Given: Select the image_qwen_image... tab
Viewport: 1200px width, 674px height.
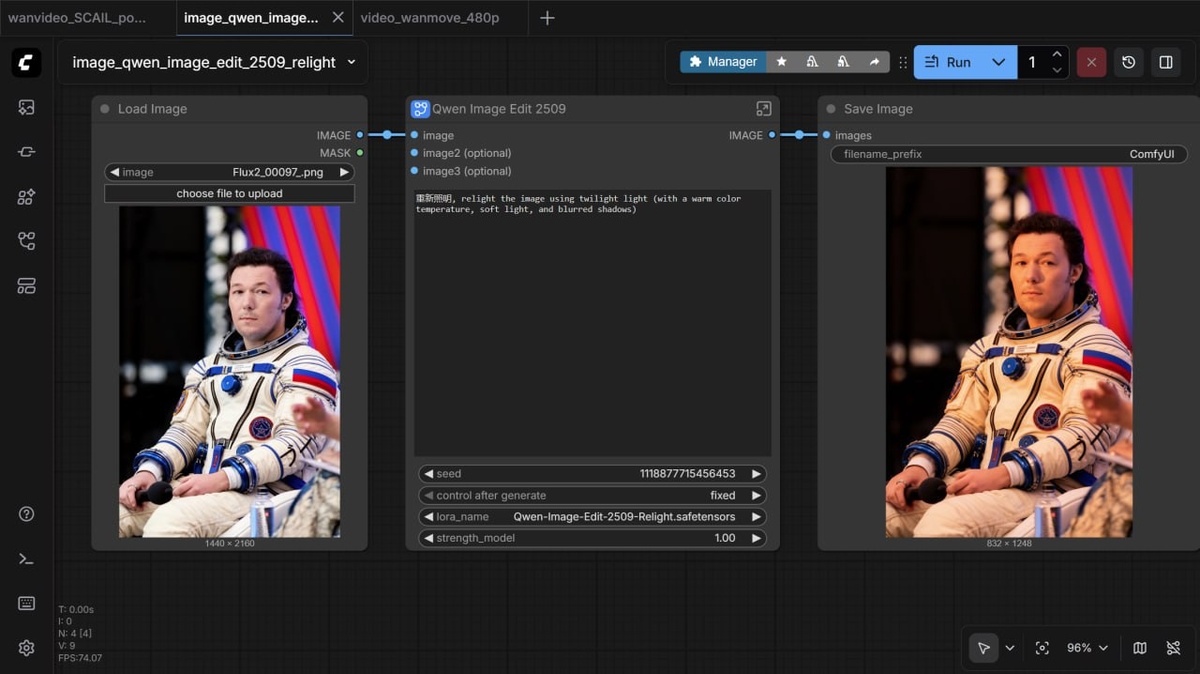Looking at the screenshot, I should click(251, 18).
